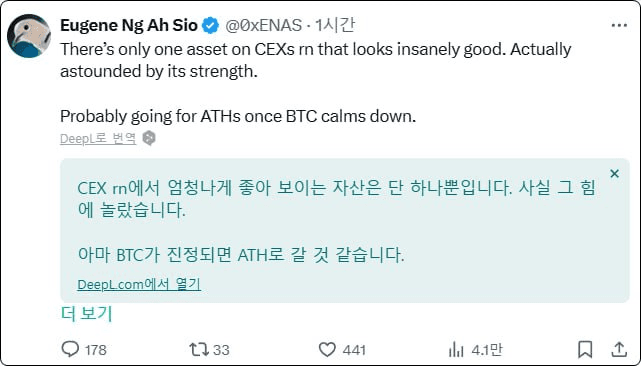Click the Korean translated text in box
641x366 pixels.
[x=336, y=221]
